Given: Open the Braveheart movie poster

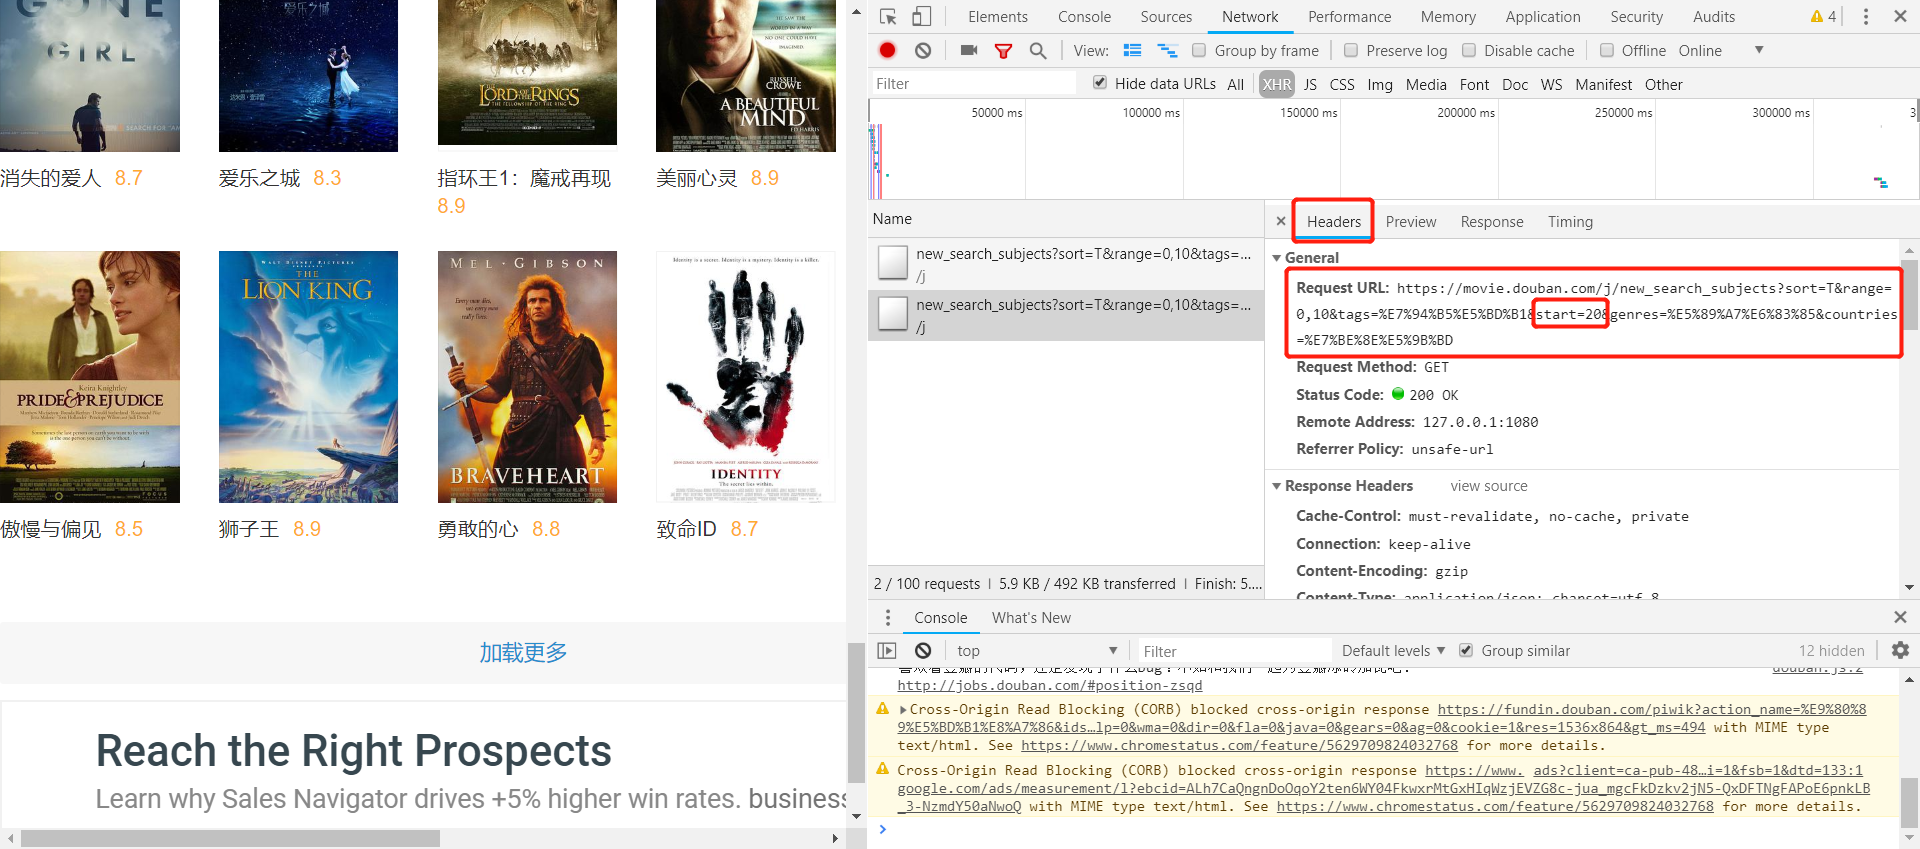Looking at the screenshot, I should (x=527, y=377).
